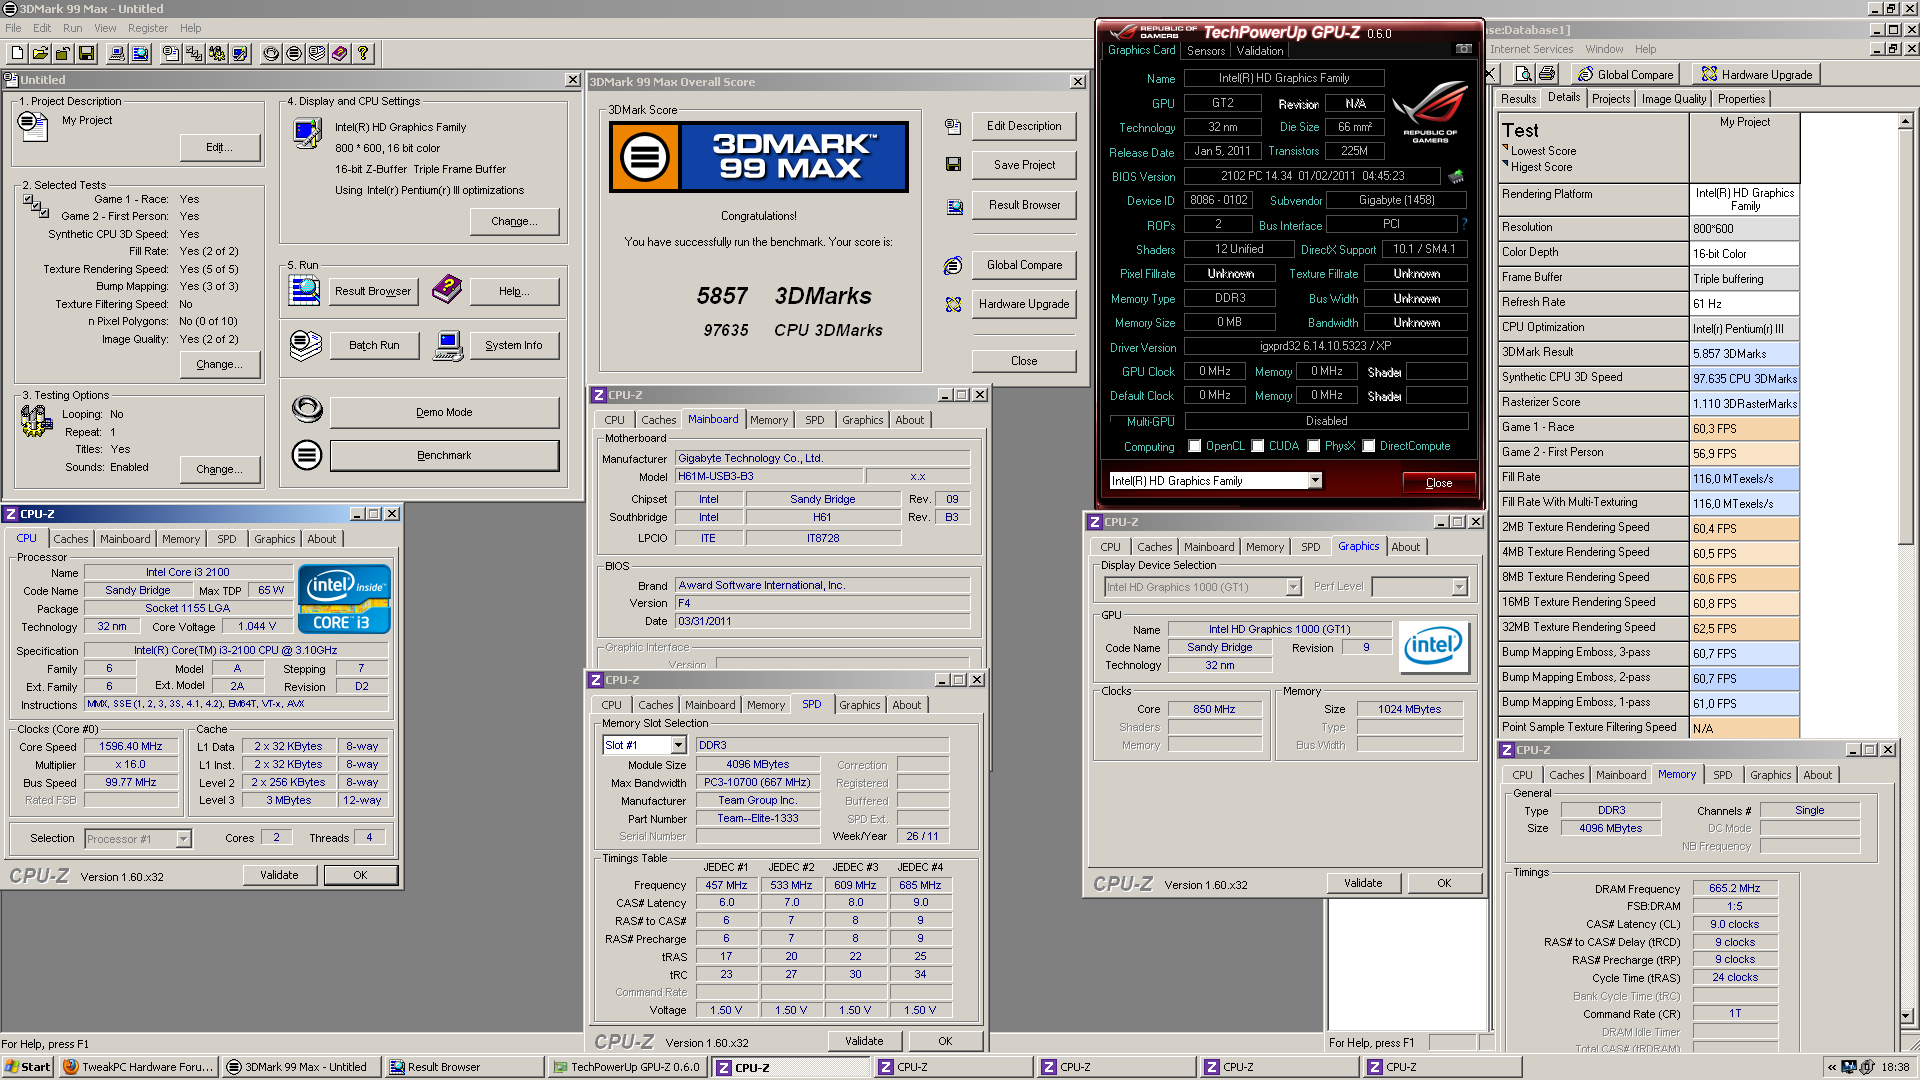Switch to Sensors tab in GPU-Z
This screenshot has height=1080, width=1920.
pyautogui.click(x=1206, y=51)
